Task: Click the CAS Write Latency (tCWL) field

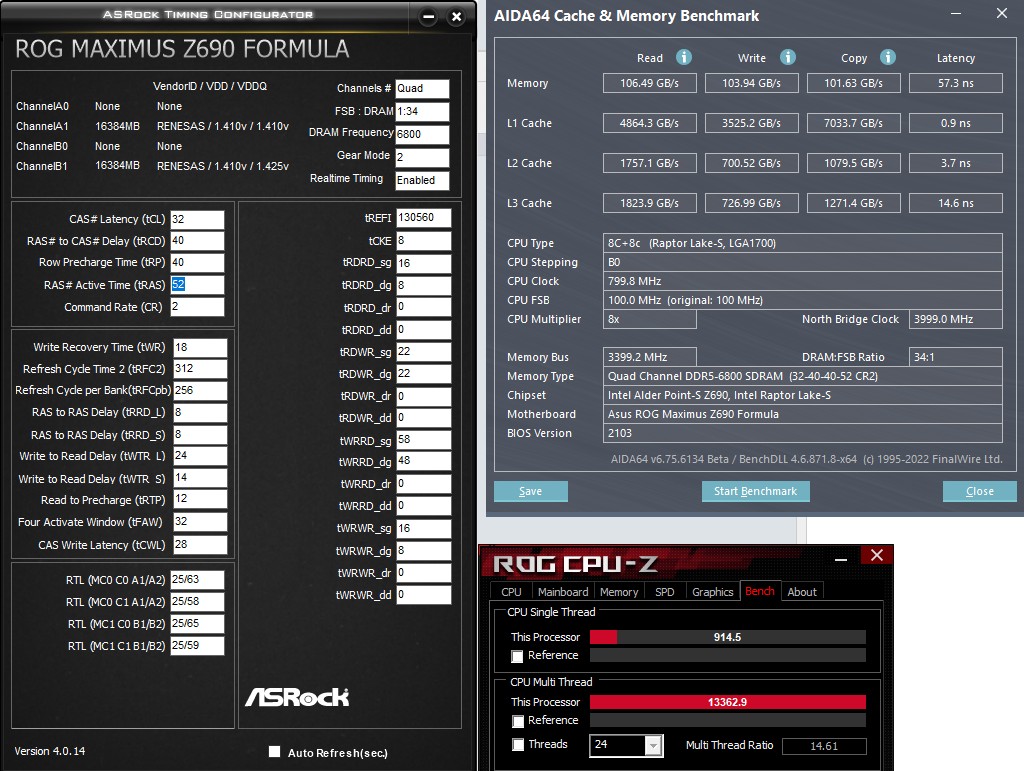Action: (x=200, y=544)
